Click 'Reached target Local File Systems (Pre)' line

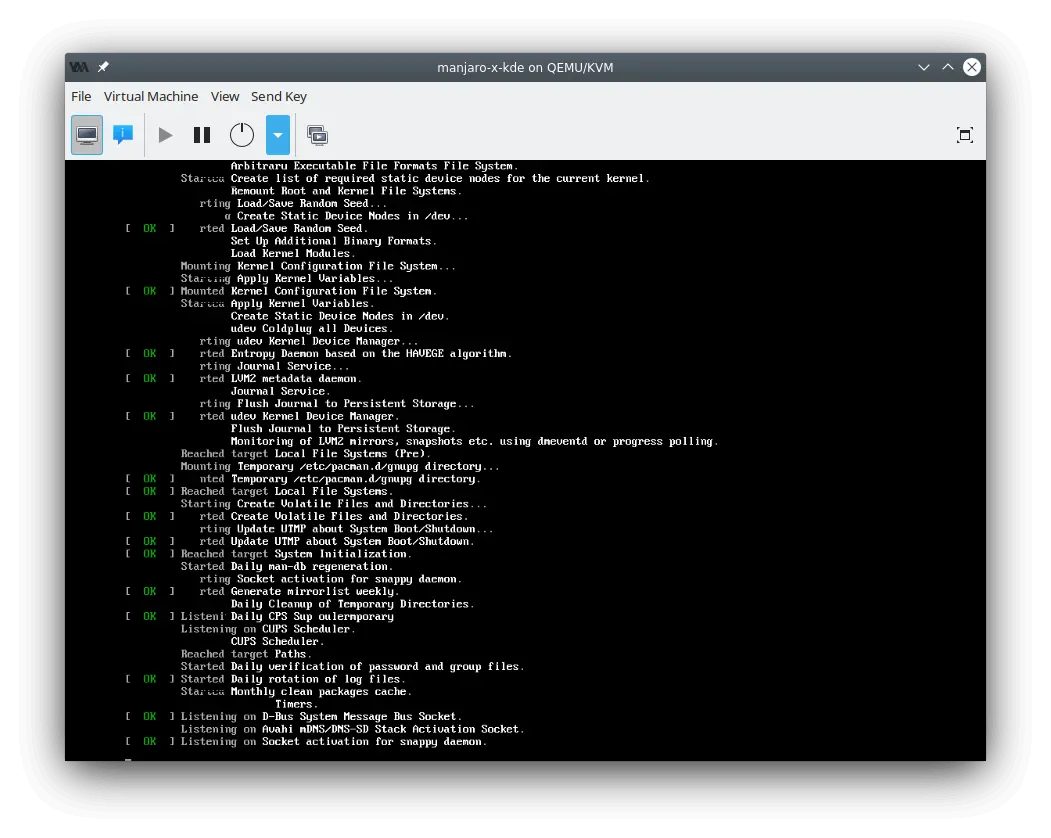[305, 454]
